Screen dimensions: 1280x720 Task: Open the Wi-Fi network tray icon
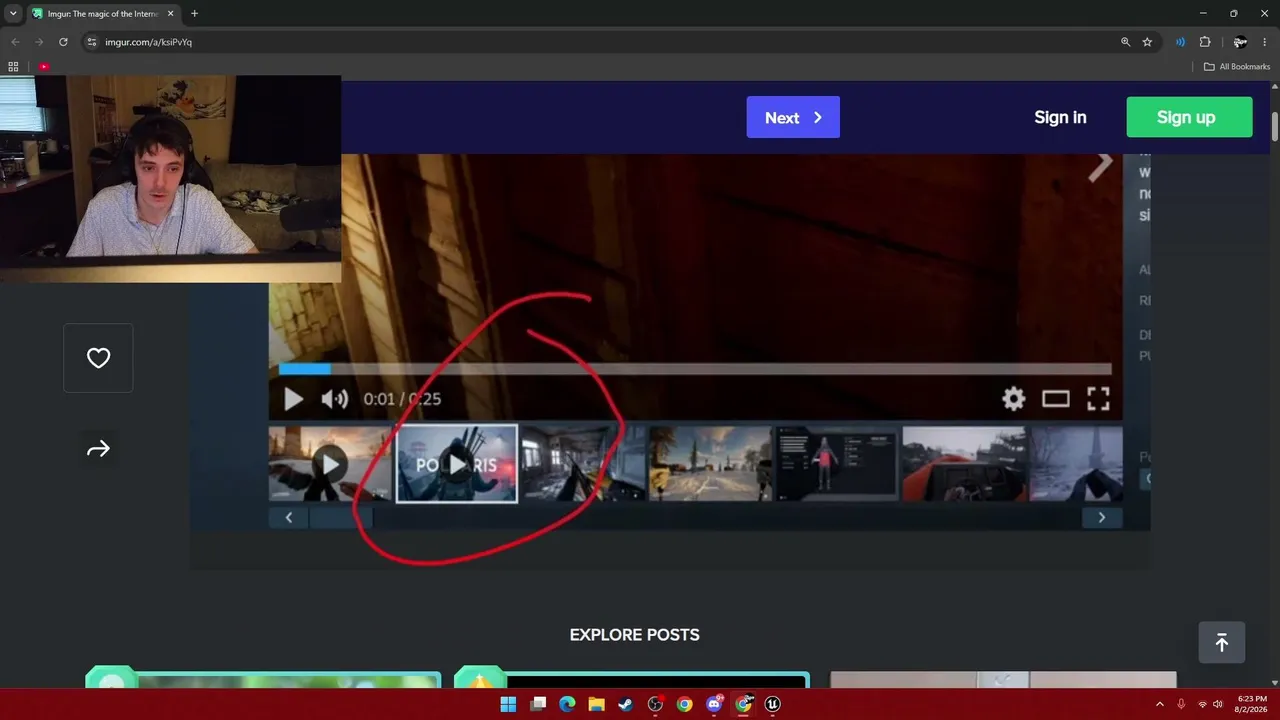(x=1202, y=704)
